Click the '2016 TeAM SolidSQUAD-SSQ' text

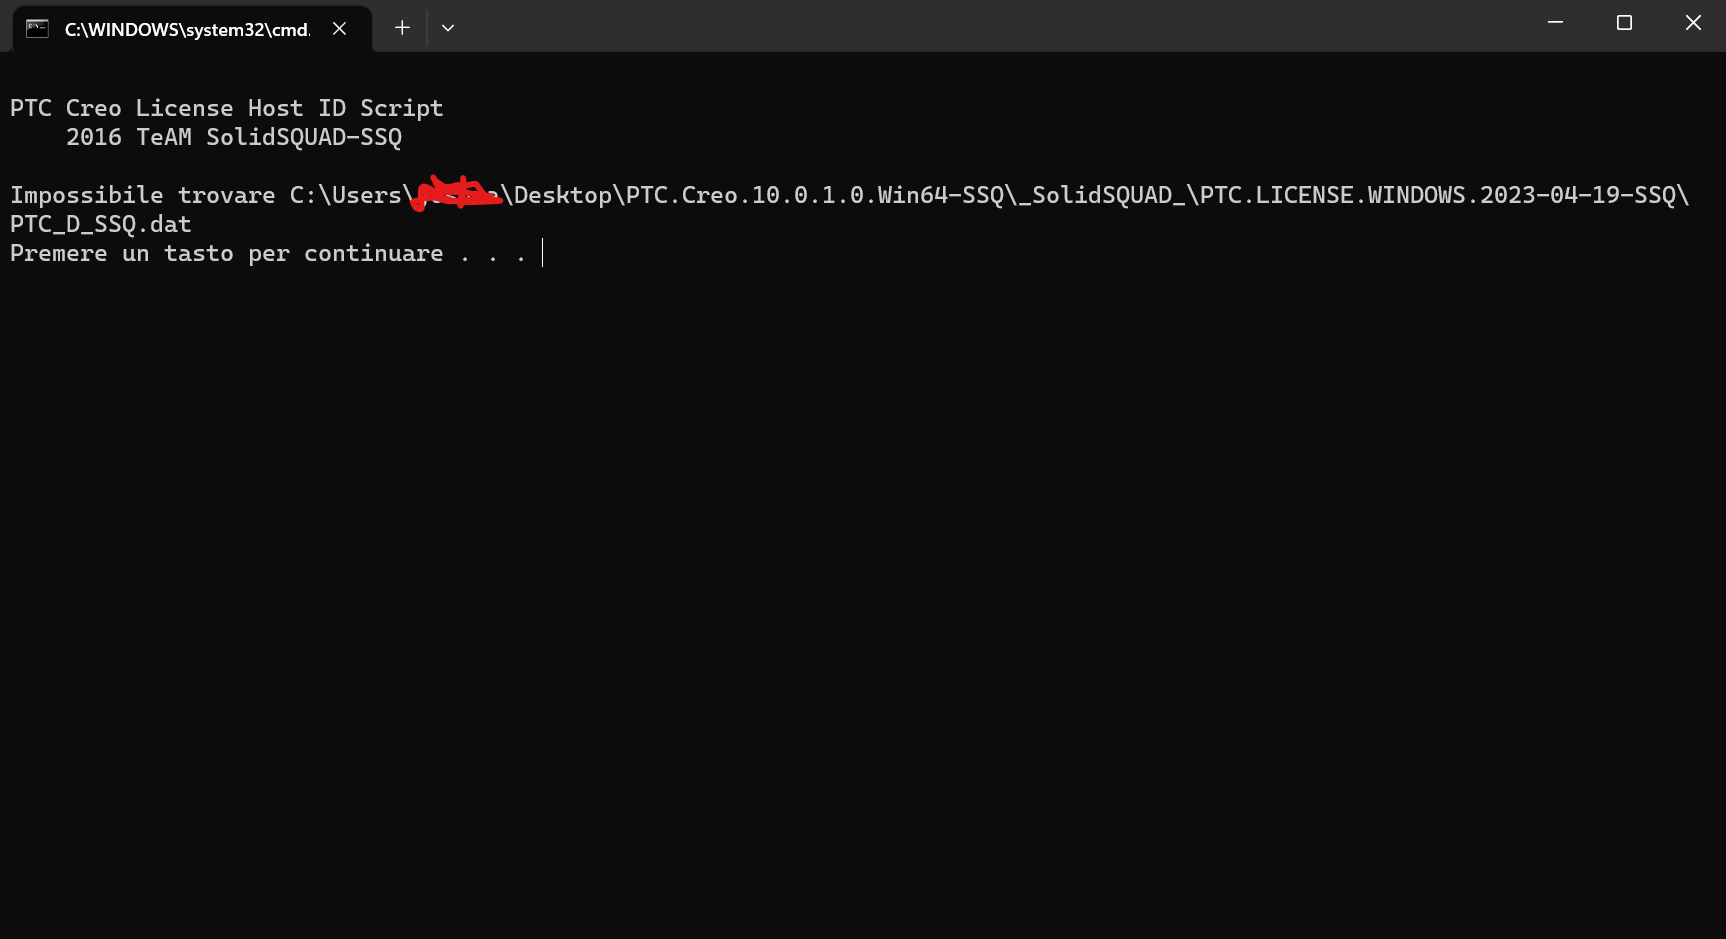click(234, 137)
